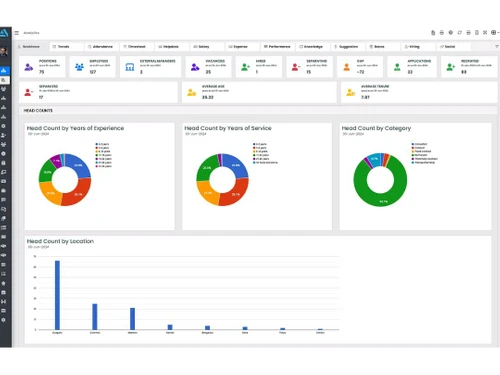Click the Vacancies card icon
This screenshot has width=500, height=375.
pyautogui.click(x=195, y=67)
